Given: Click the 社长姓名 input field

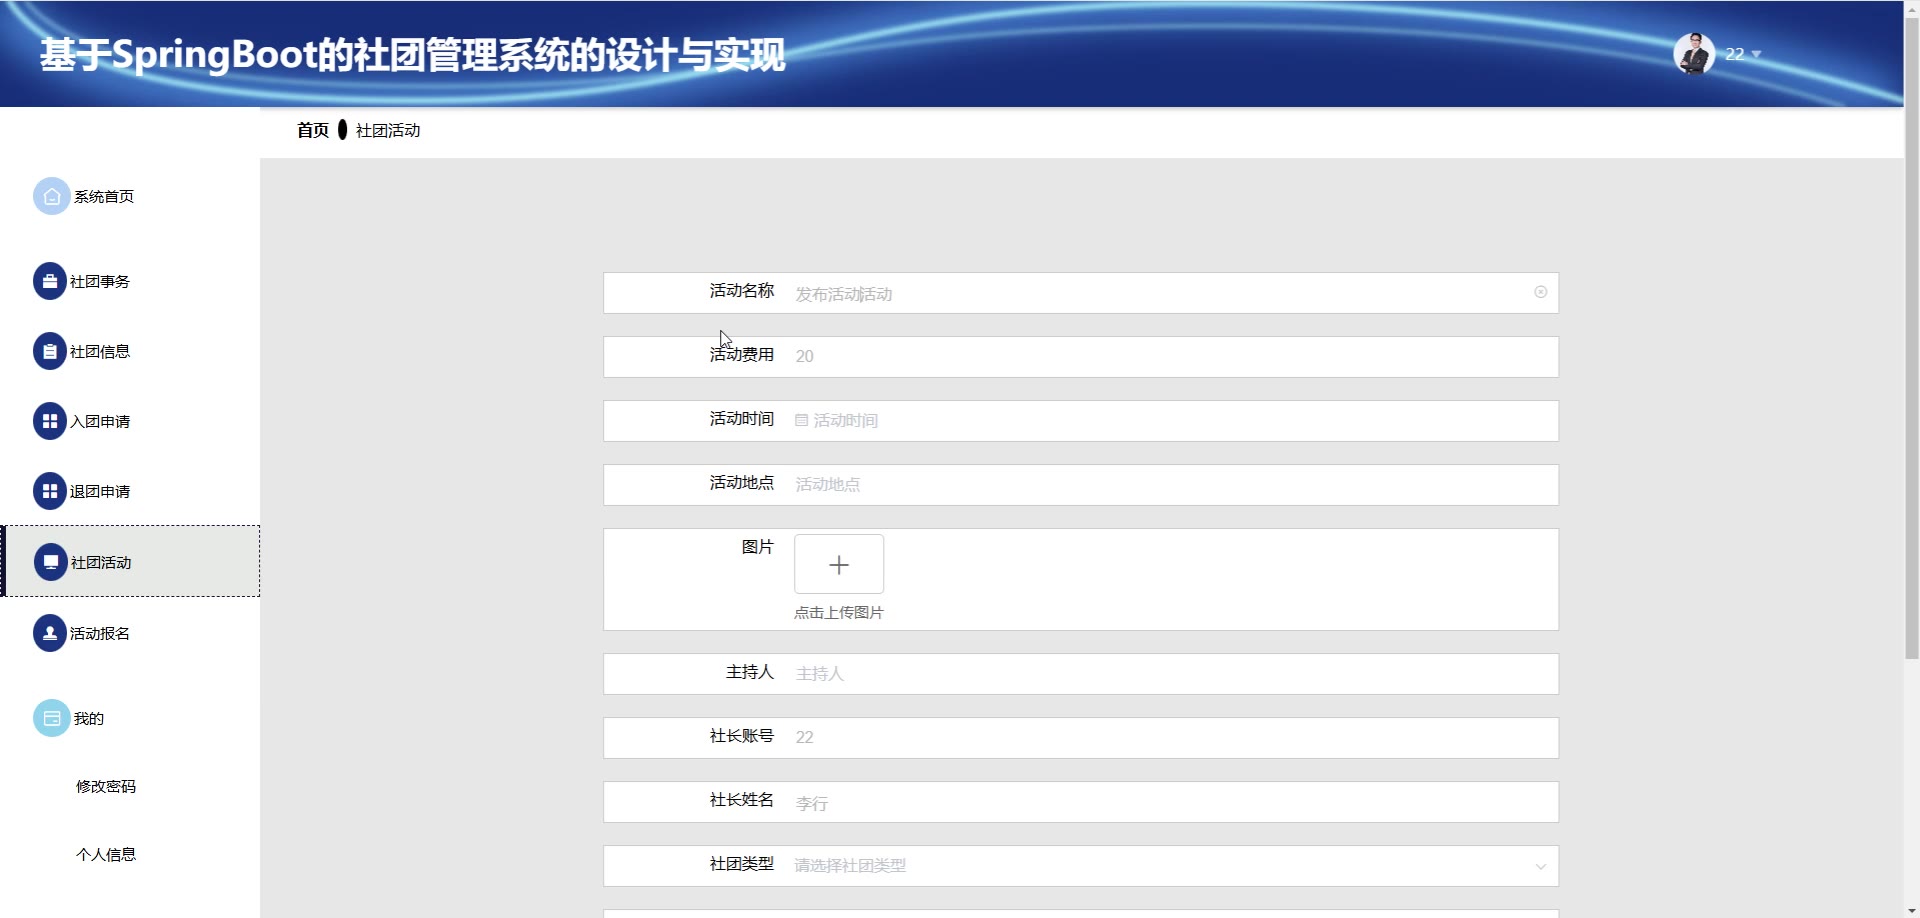Looking at the screenshot, I should click(1171, 802).
